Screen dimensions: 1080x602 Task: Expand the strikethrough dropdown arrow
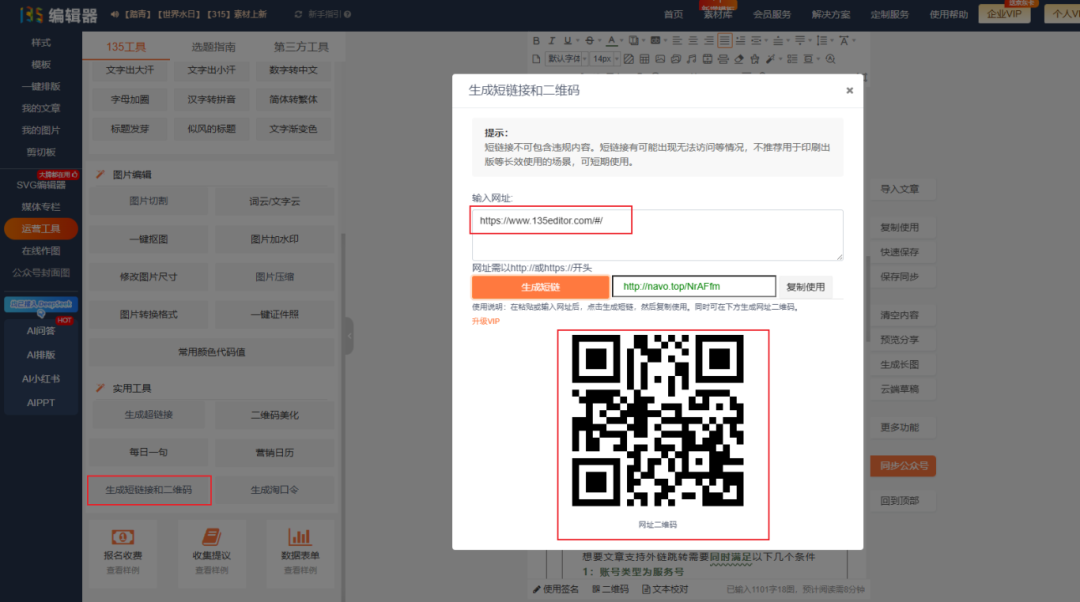pos(600,41)
